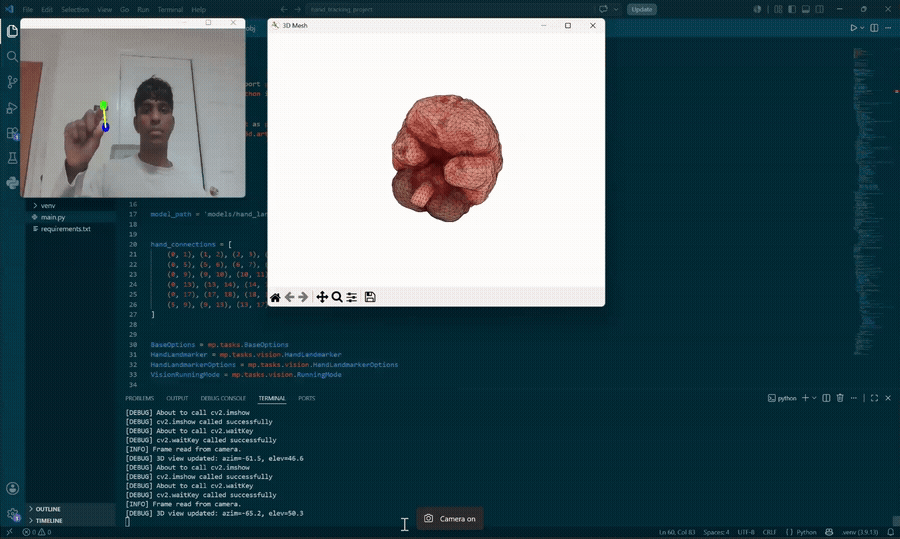Viewport: 900px width, 539px height.
Task: Click errors and warnings count in status bar
Action: click(x=37, y=532)
